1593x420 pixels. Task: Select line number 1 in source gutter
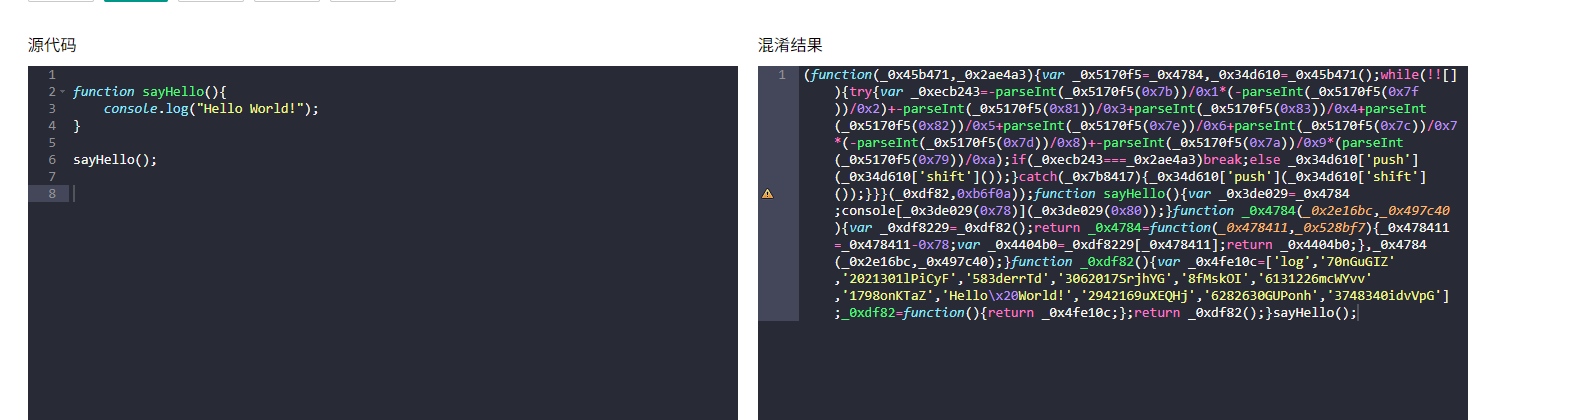52,75
